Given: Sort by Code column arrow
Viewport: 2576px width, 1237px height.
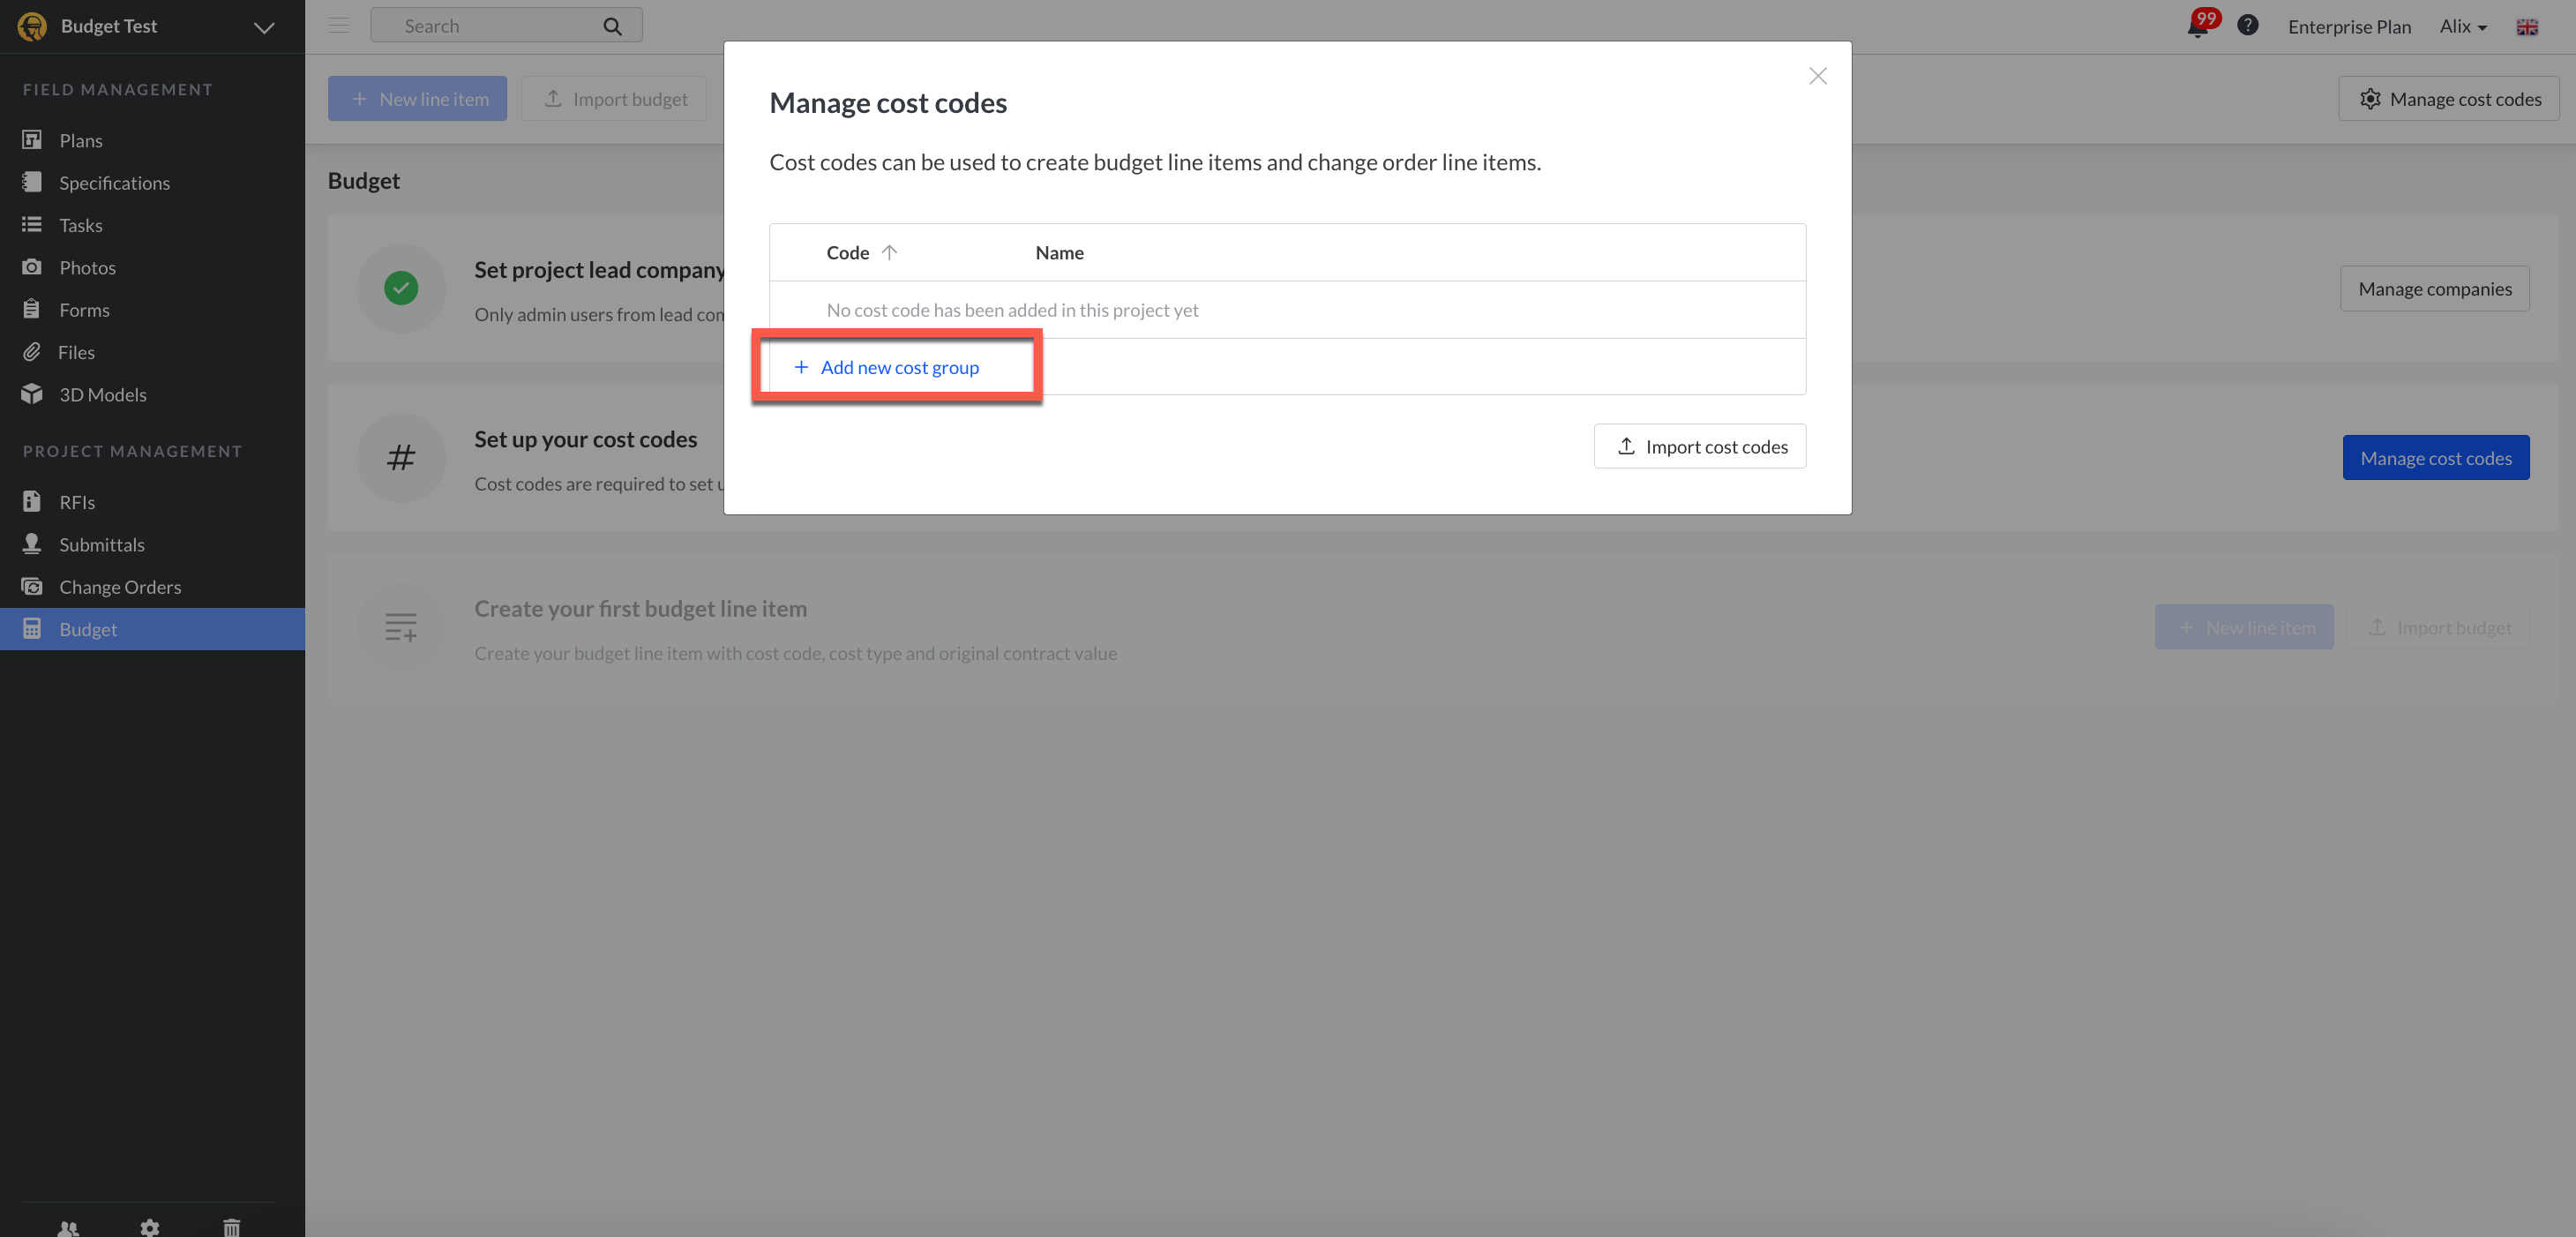Looking at the screenshot, I should coord(889,252).
